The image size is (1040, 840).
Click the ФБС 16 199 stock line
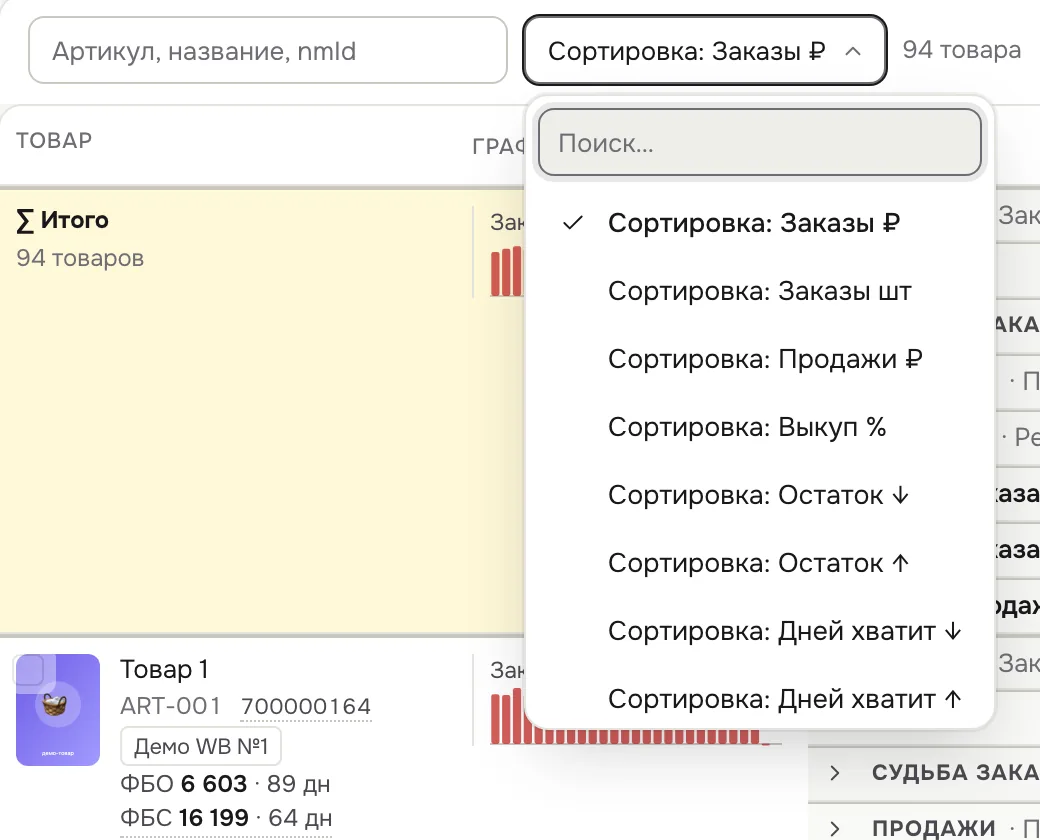(226, 818)
